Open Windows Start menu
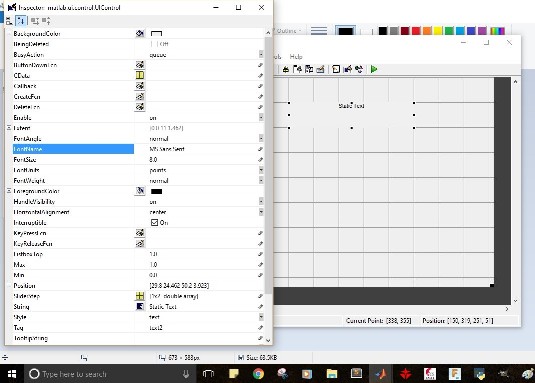The width and height of the screenshot is (535, 383). [12, 374]
